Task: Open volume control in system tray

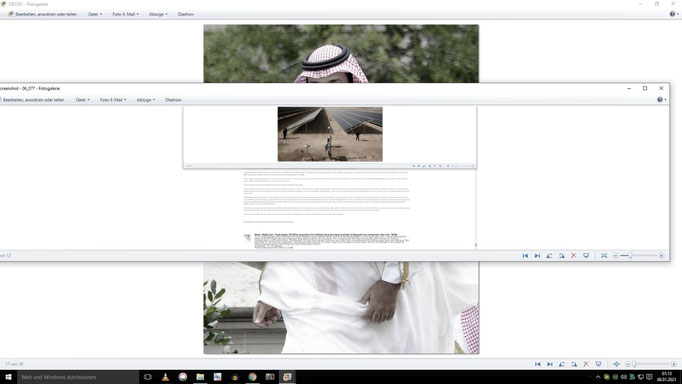Action: click(624, 377)
